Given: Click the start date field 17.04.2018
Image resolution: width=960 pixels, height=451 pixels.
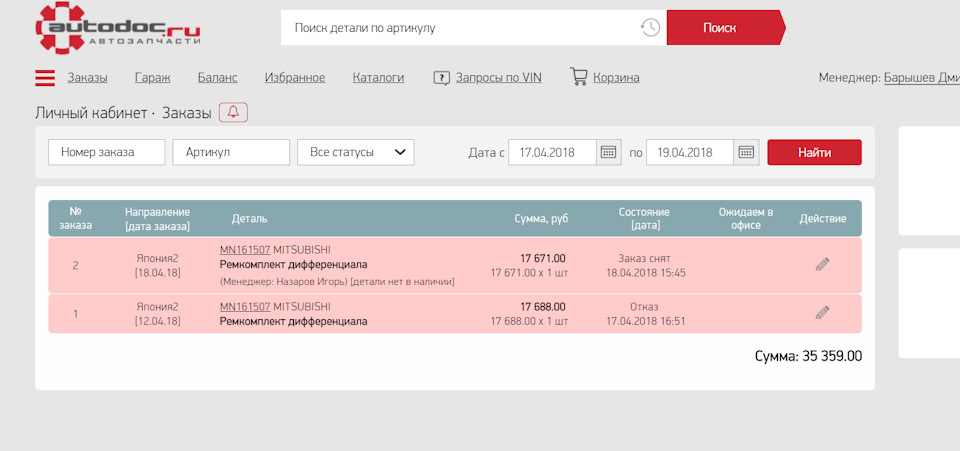Looking at the screenshot, I should (552, 152).
